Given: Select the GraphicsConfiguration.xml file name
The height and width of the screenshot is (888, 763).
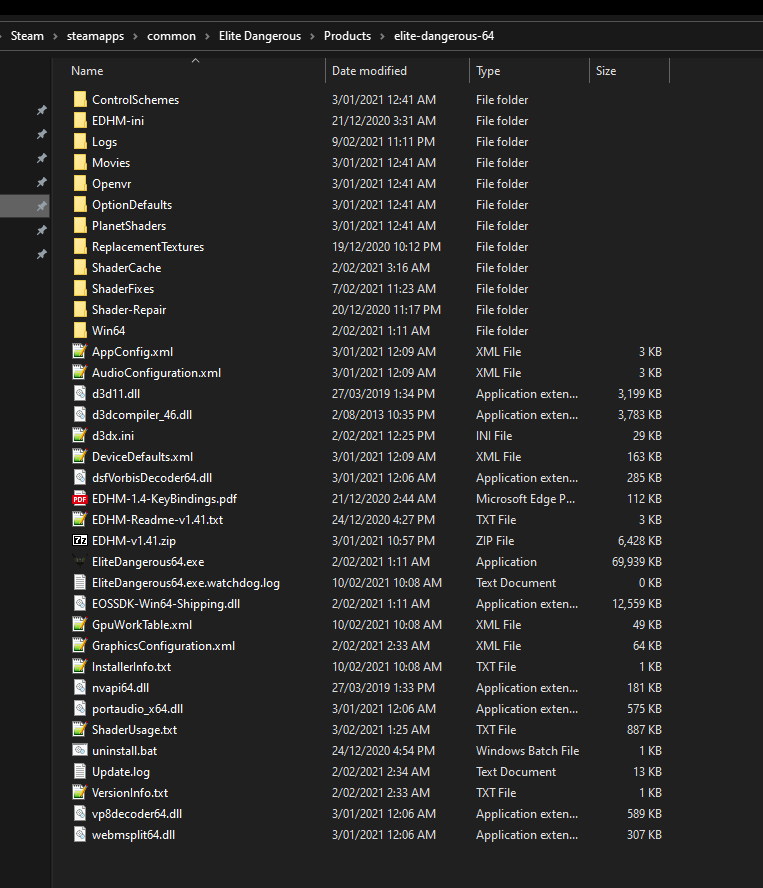Looking at the screenshot, I should coord(163,646).
